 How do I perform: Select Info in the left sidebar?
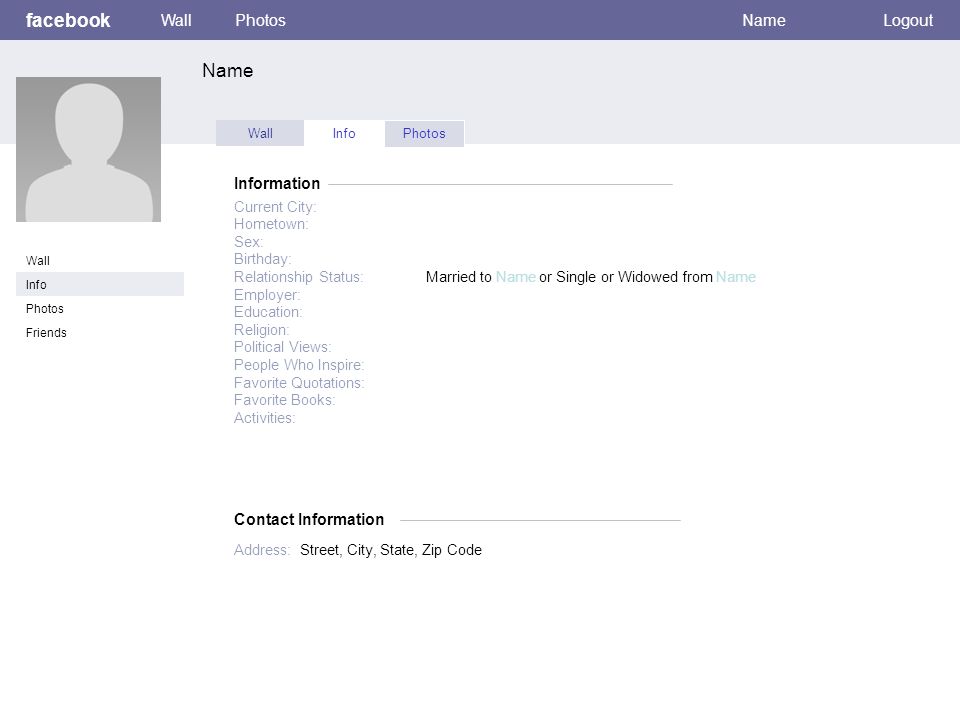pos(100,284)
